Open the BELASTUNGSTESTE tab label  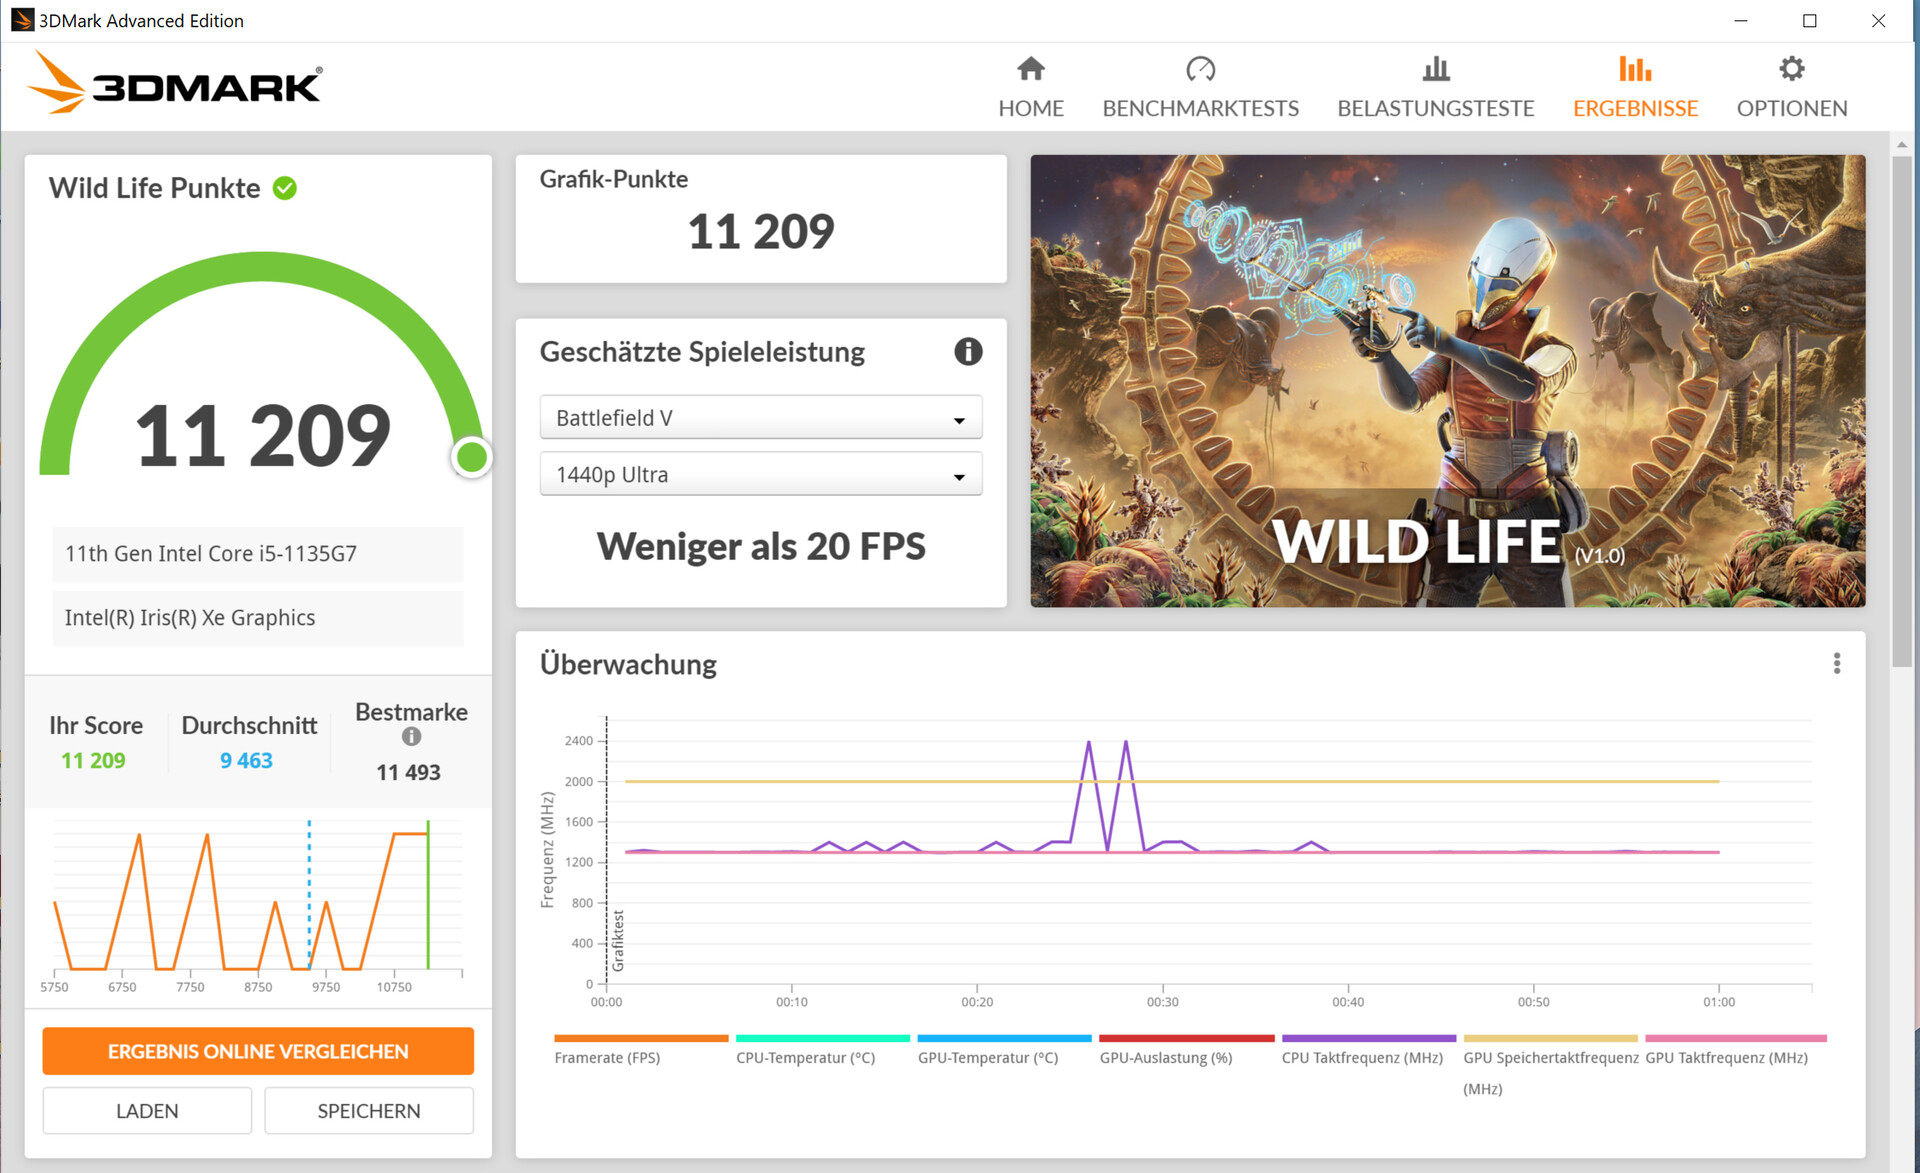click(x=1435, y=108)
